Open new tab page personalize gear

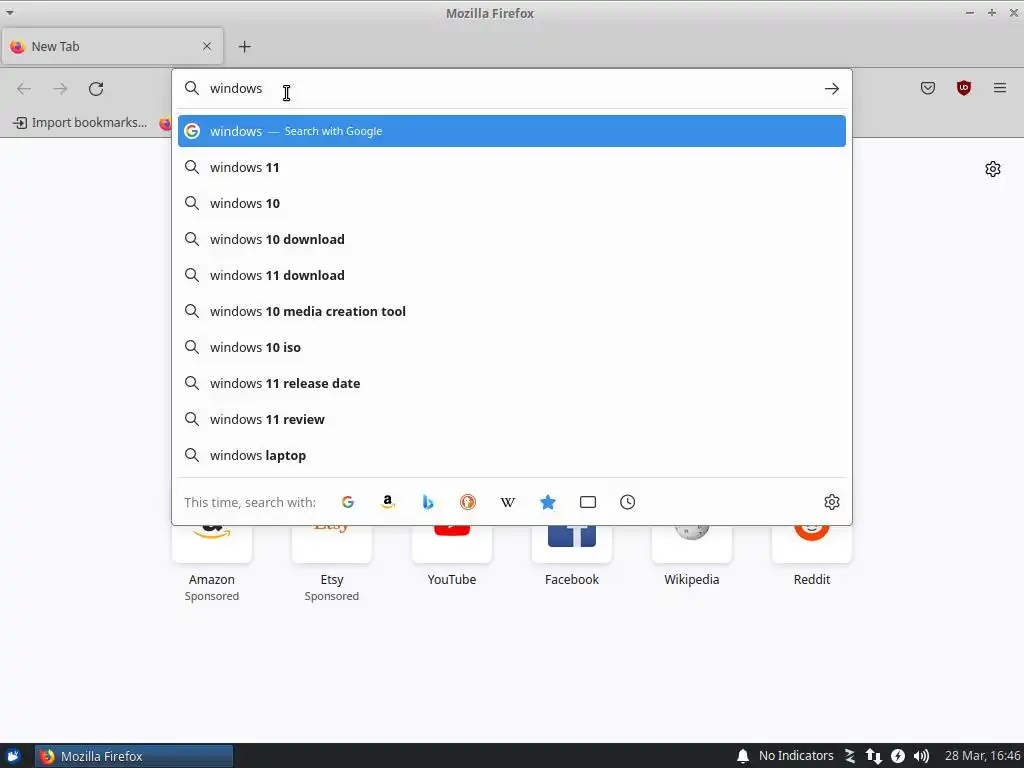pos(993,168)
